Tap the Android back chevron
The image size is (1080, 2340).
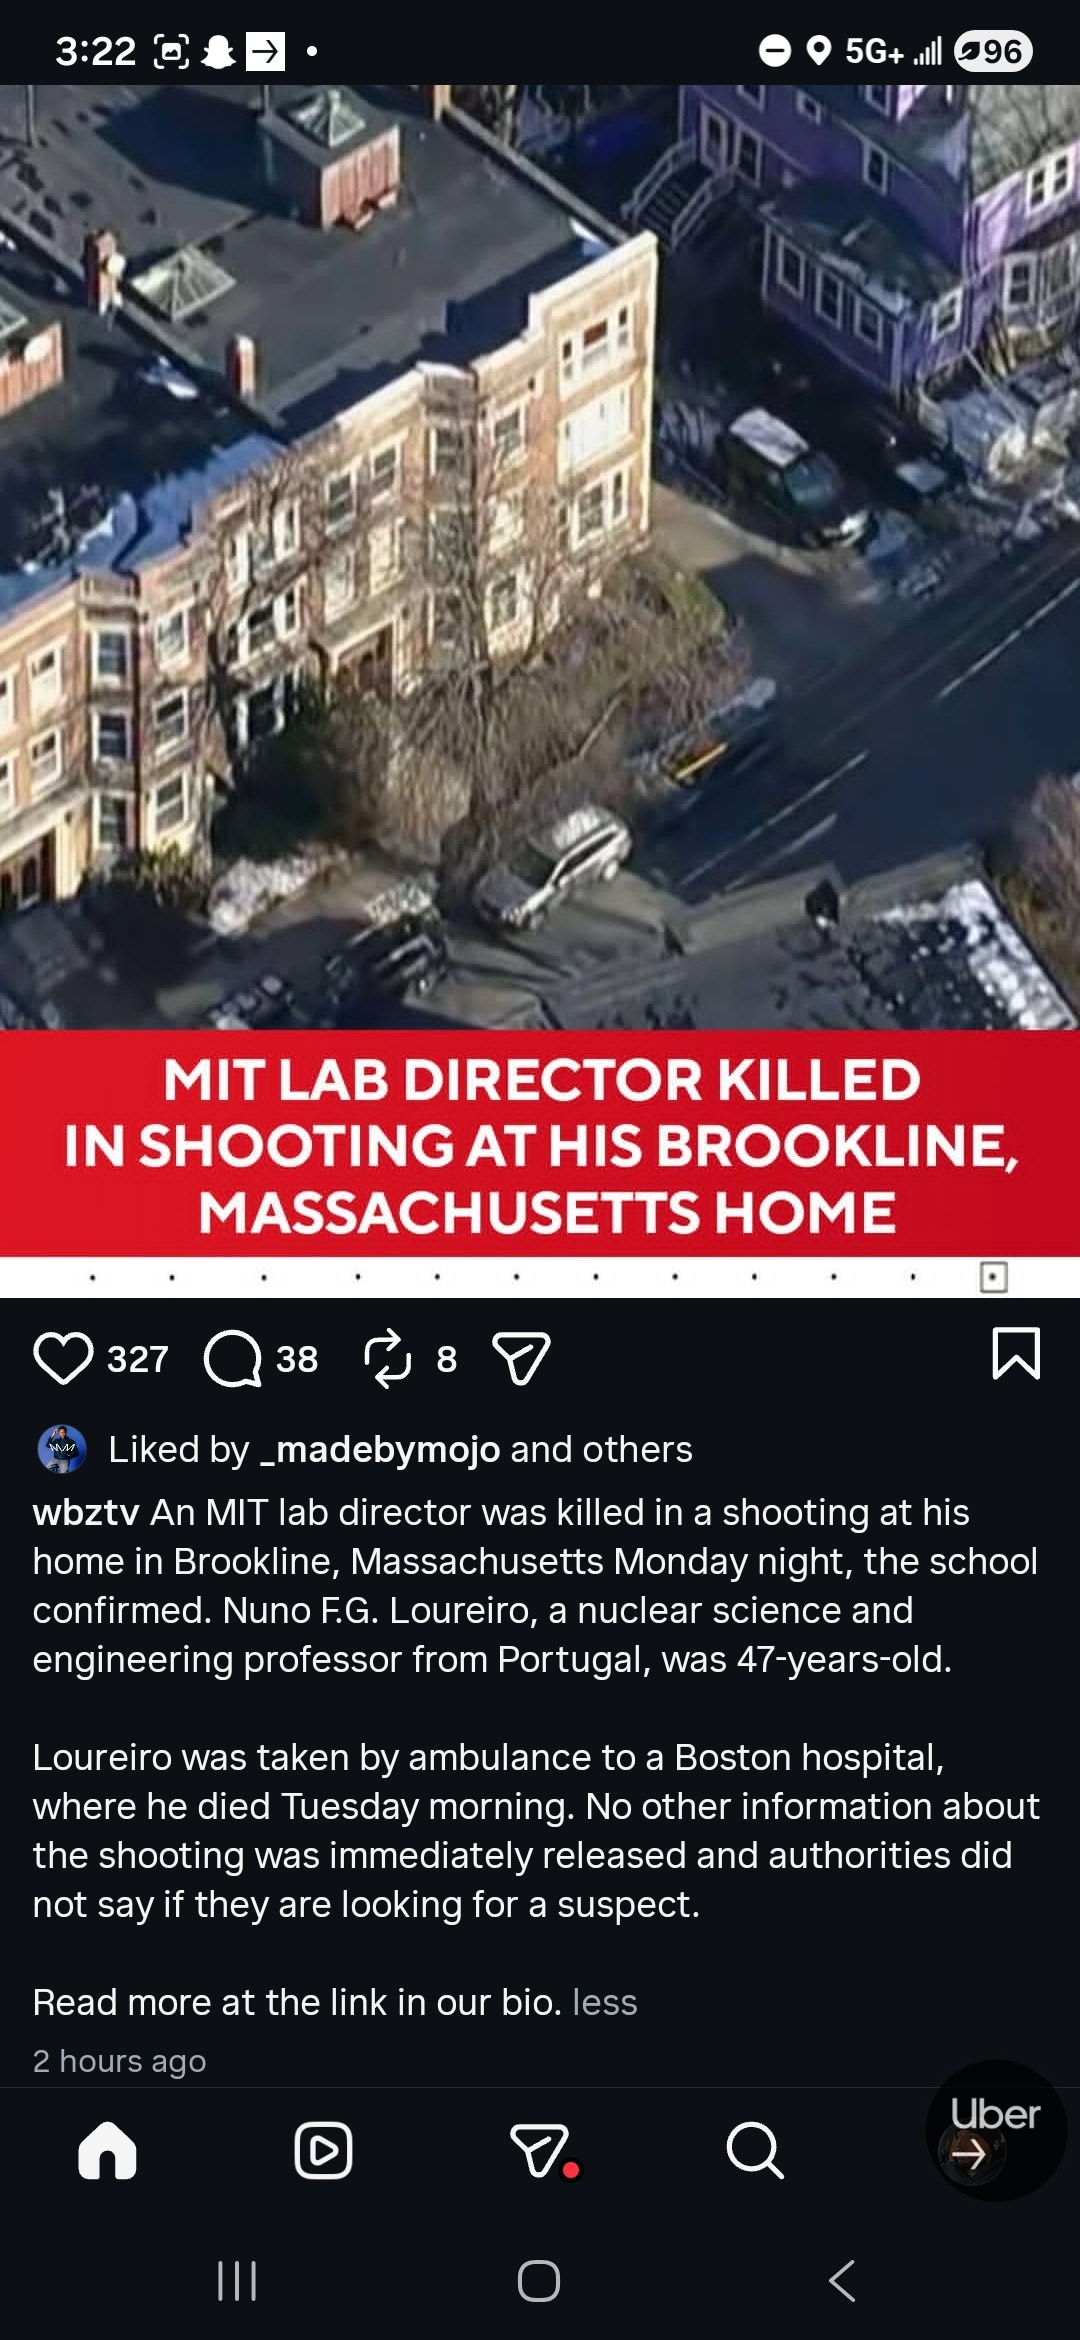[842, 2281]
